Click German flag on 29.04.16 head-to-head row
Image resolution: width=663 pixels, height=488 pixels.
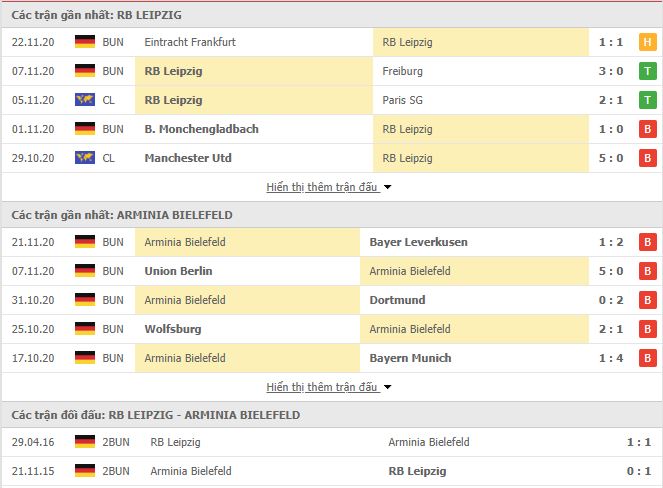85,441
